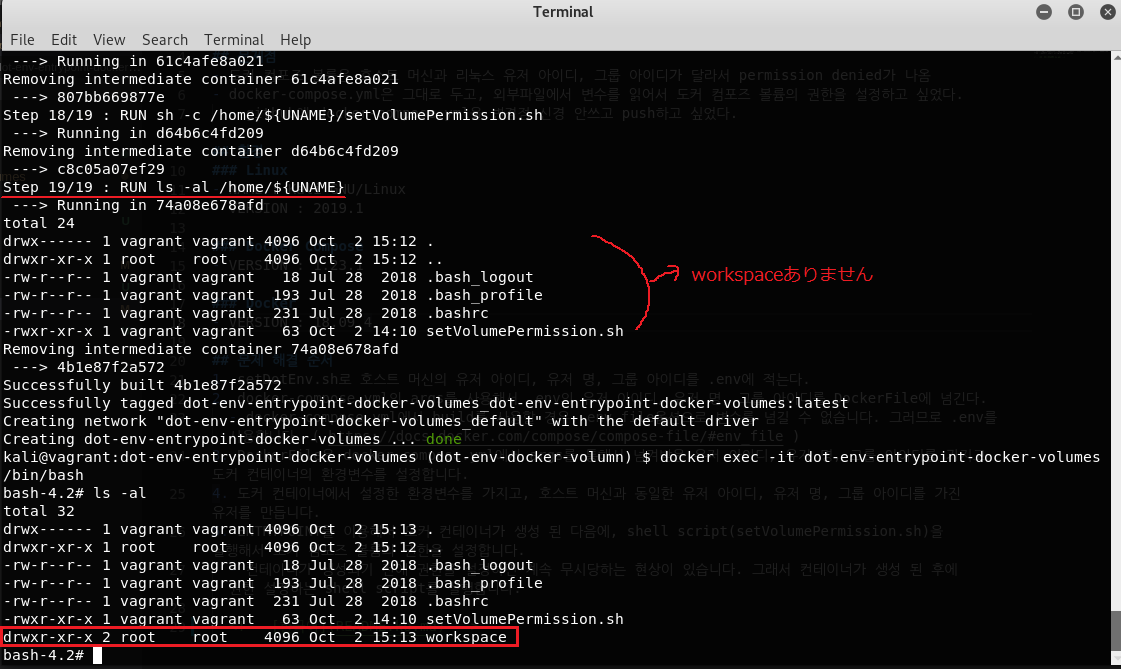Click the cursor after the final bash-4.2# prompt
Screen dimensions: 1121x669
click(x=97, y=655)
